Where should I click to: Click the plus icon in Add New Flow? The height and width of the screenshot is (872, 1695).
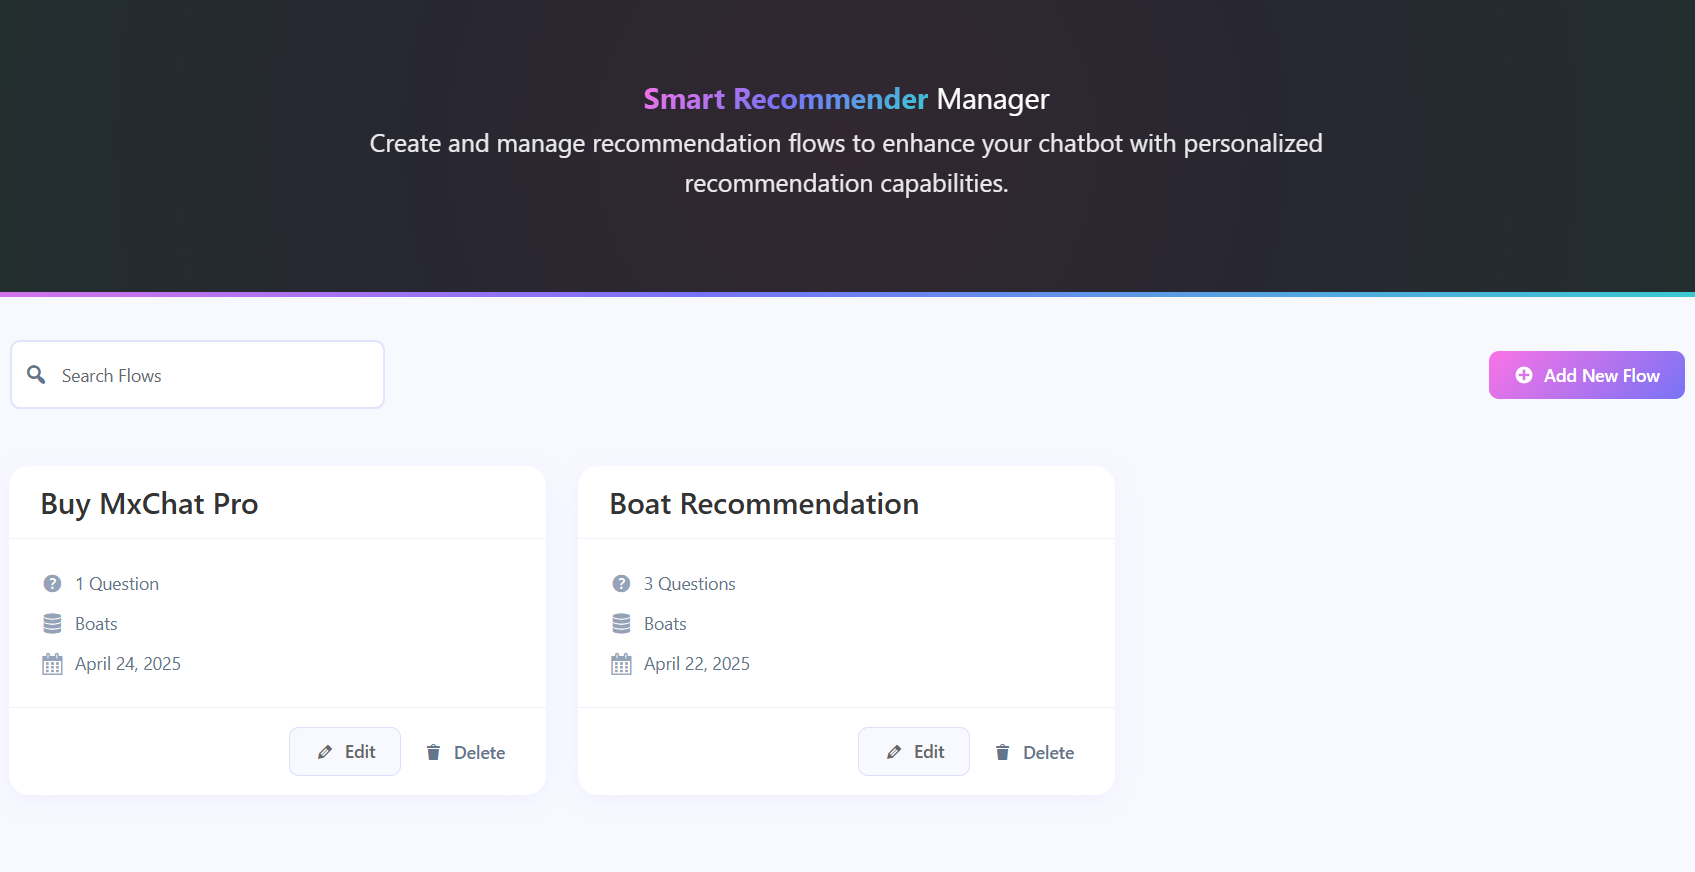1523,375
